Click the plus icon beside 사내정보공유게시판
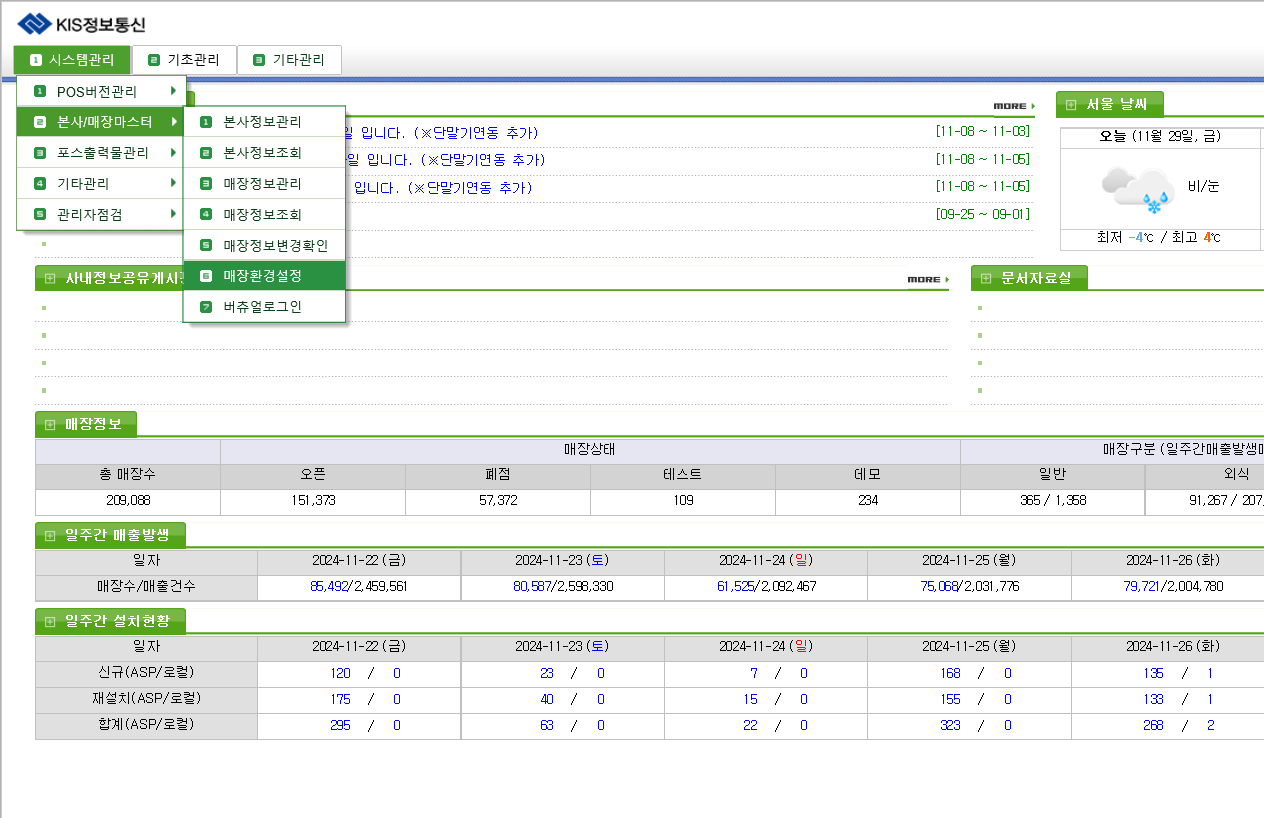The height and width of the screenshot is (818, 1264). coord(49,279)
